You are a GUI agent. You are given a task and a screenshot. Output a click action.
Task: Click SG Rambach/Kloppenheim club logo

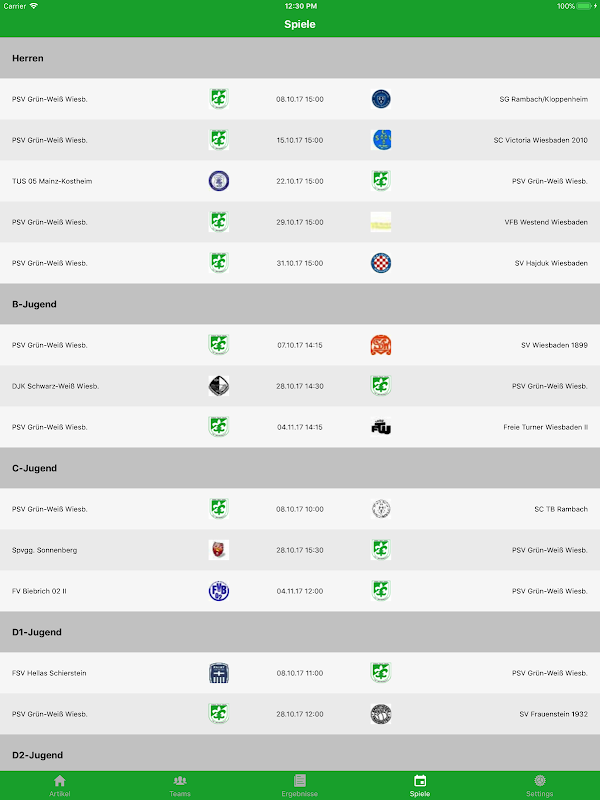tap(381, 99)
